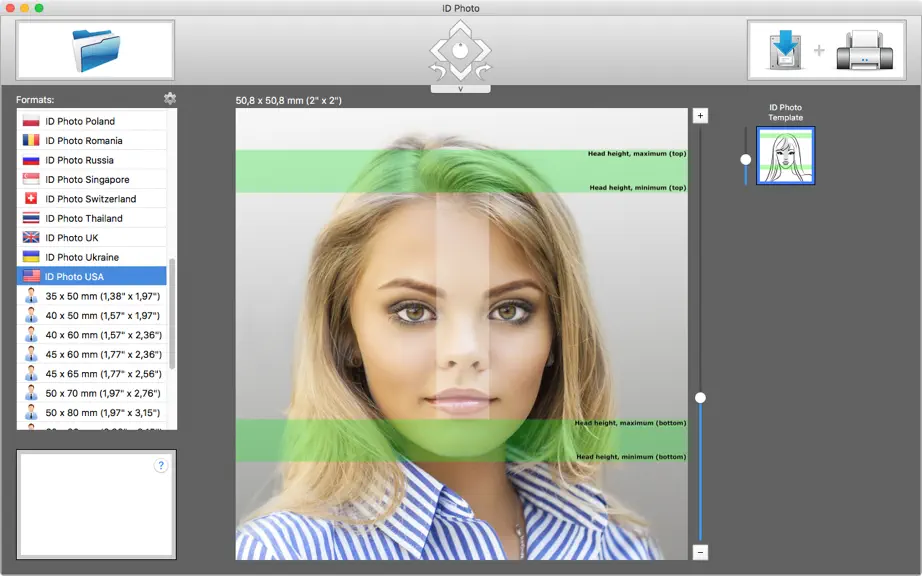Click the printer icon
Viewport: 922px width, 576px height.
[x=864, y=51]
